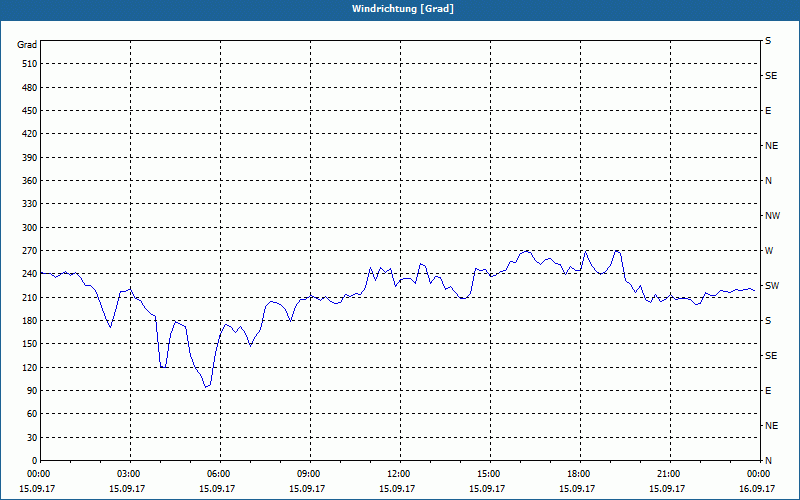Click the 16.09.17 date label
The width and height of the screenshot is (800, 500).
click(757, 488)
